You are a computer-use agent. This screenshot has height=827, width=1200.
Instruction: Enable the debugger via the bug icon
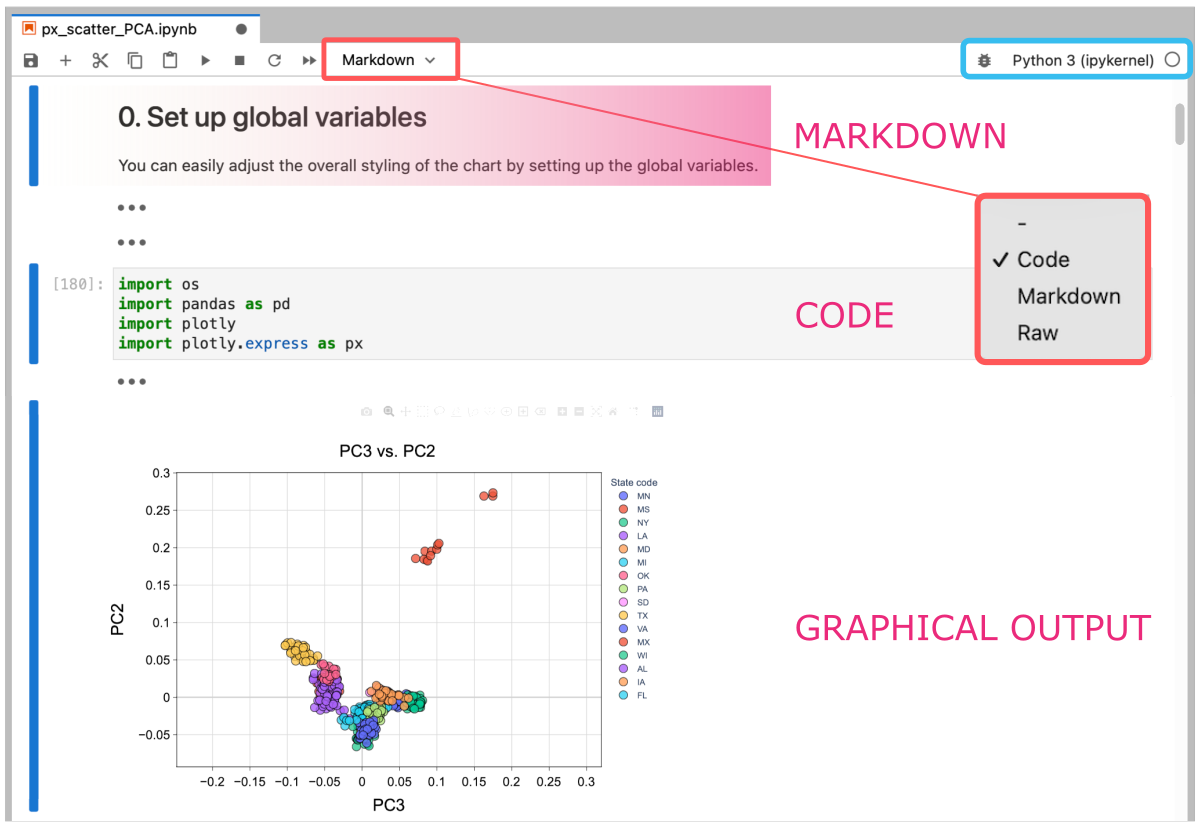click(984, 60)
